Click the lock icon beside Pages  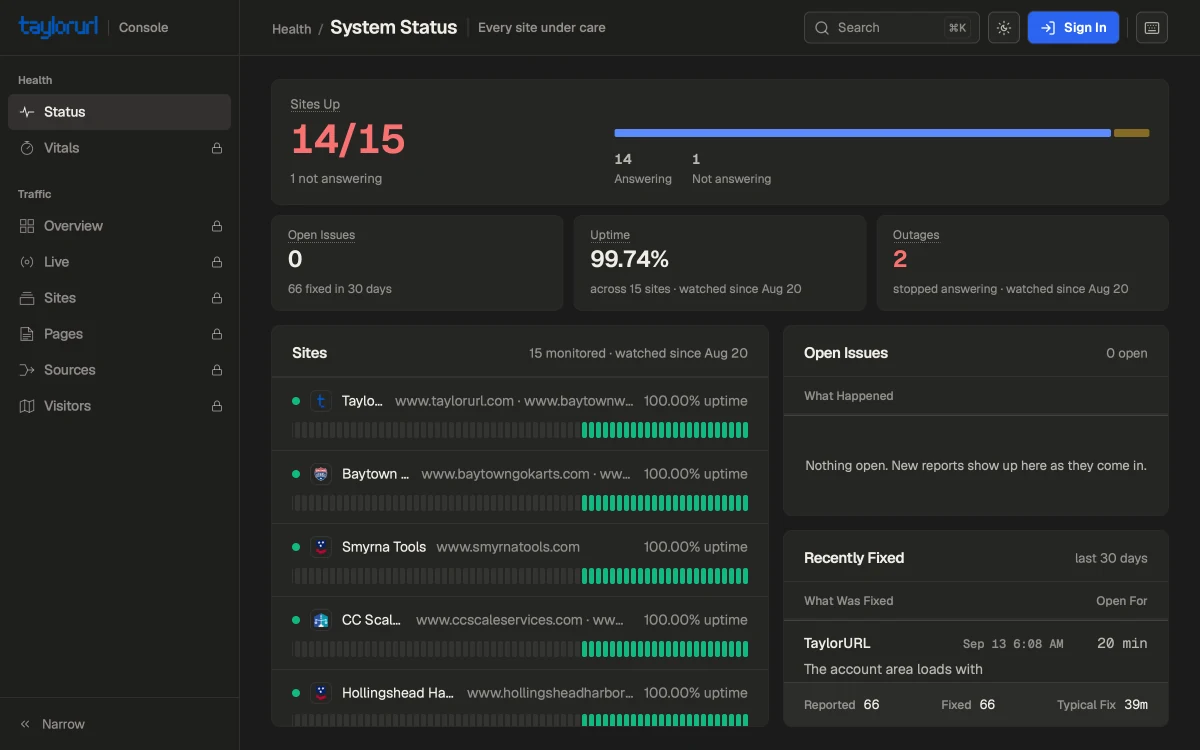[x=217, y=334]
